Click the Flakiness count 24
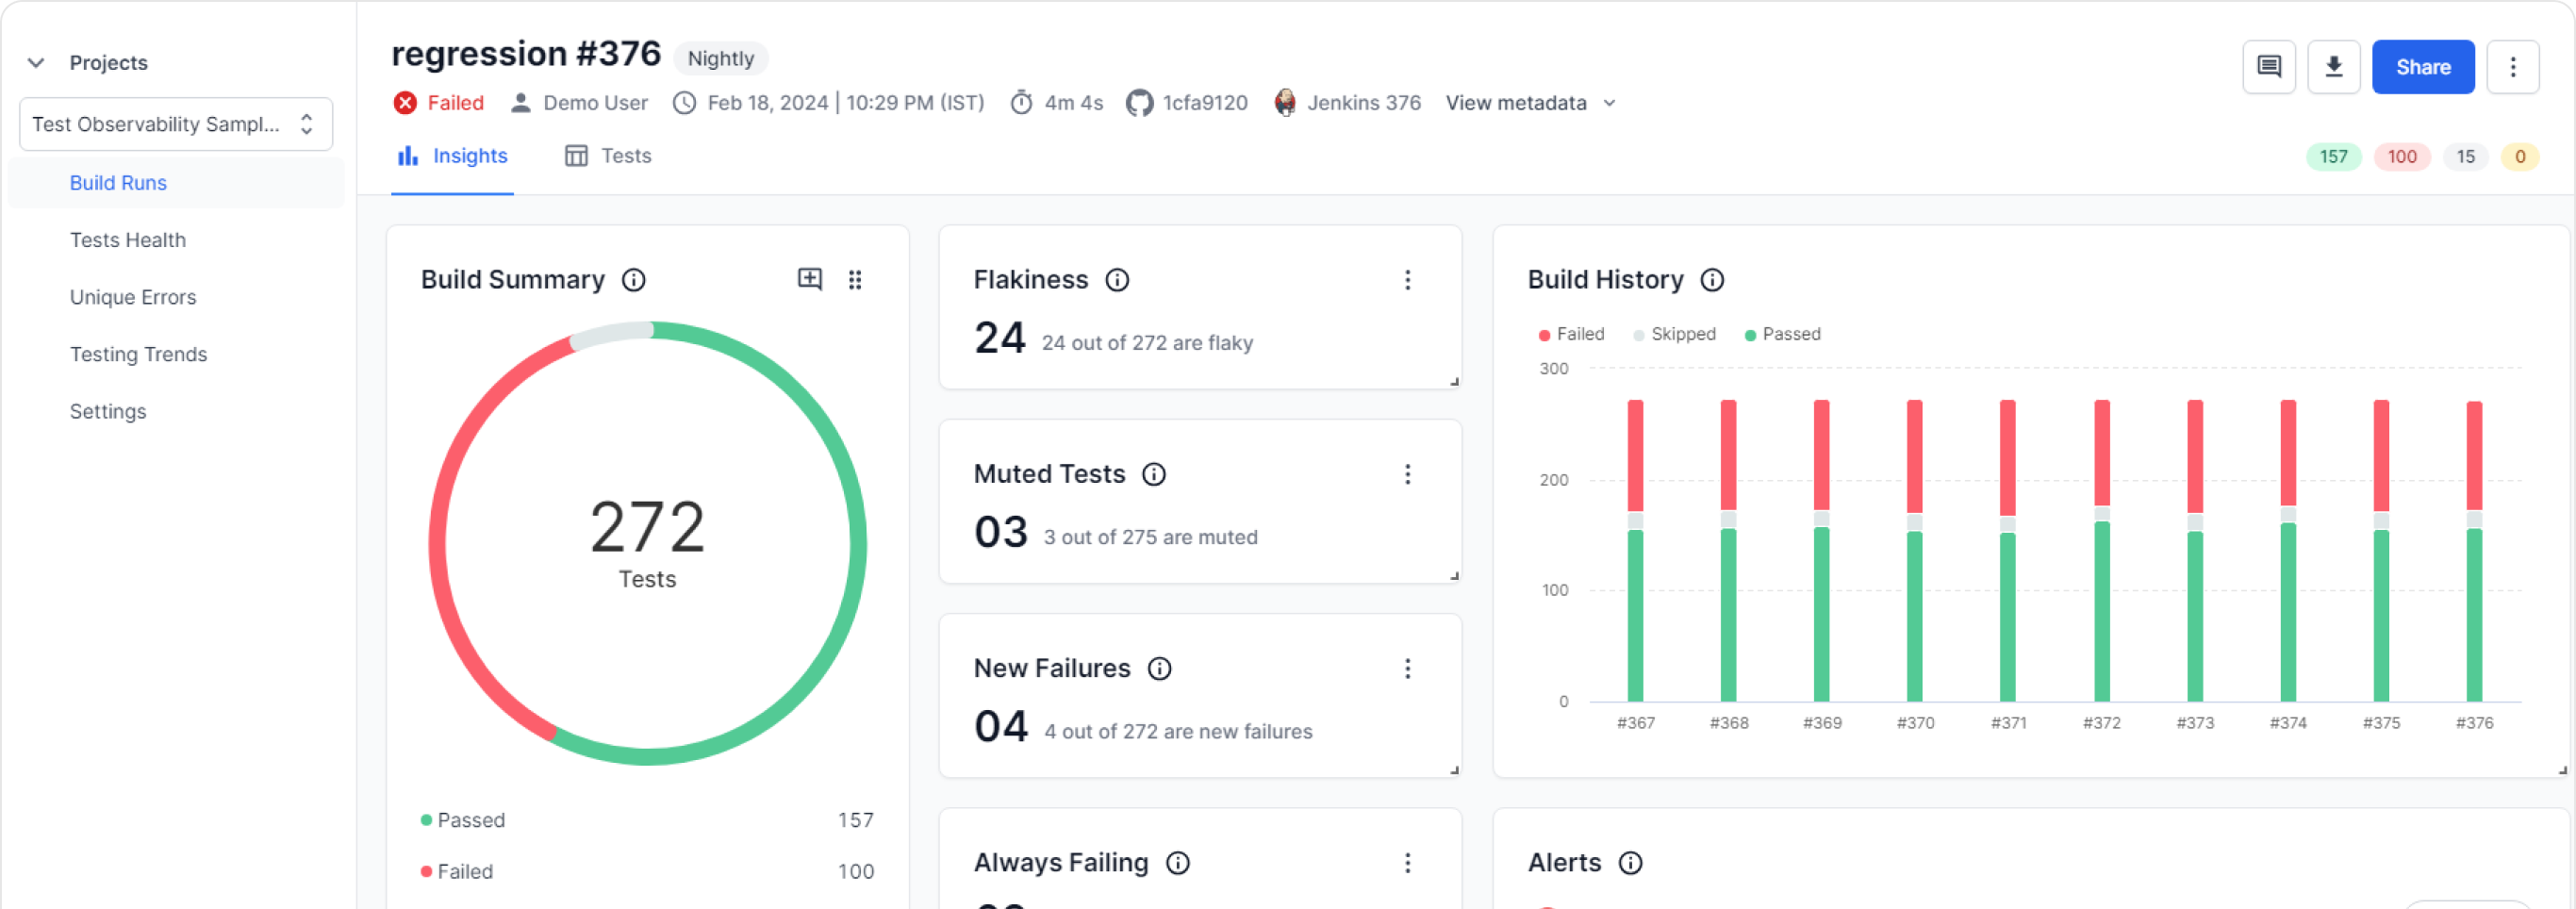2576x909 pixels. (x=999, y=338)
